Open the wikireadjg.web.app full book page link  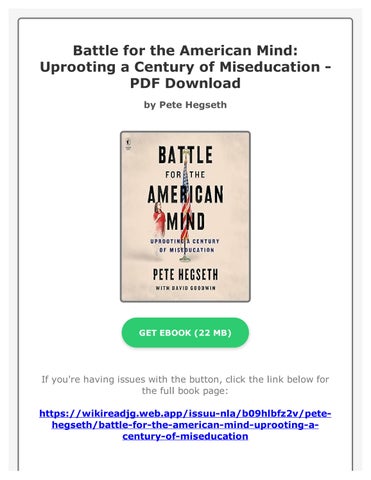[x=185, y=425]
